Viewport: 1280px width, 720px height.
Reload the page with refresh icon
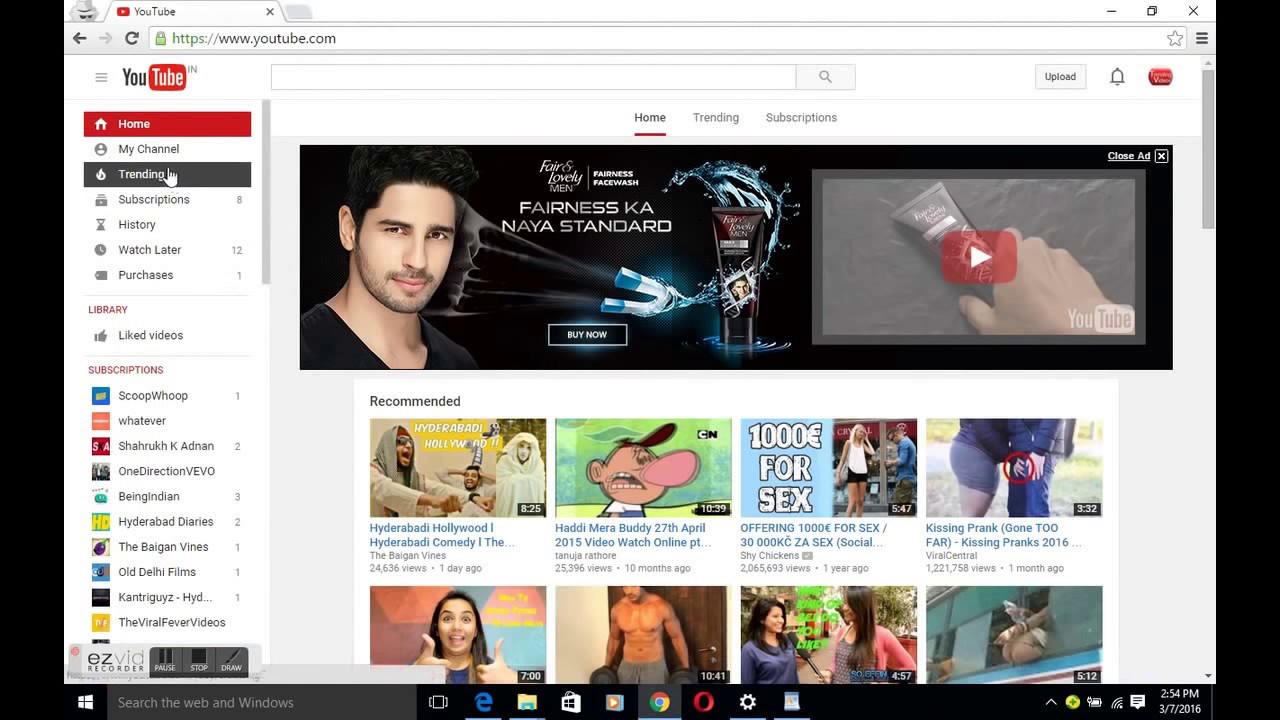[x=132, y=38]
